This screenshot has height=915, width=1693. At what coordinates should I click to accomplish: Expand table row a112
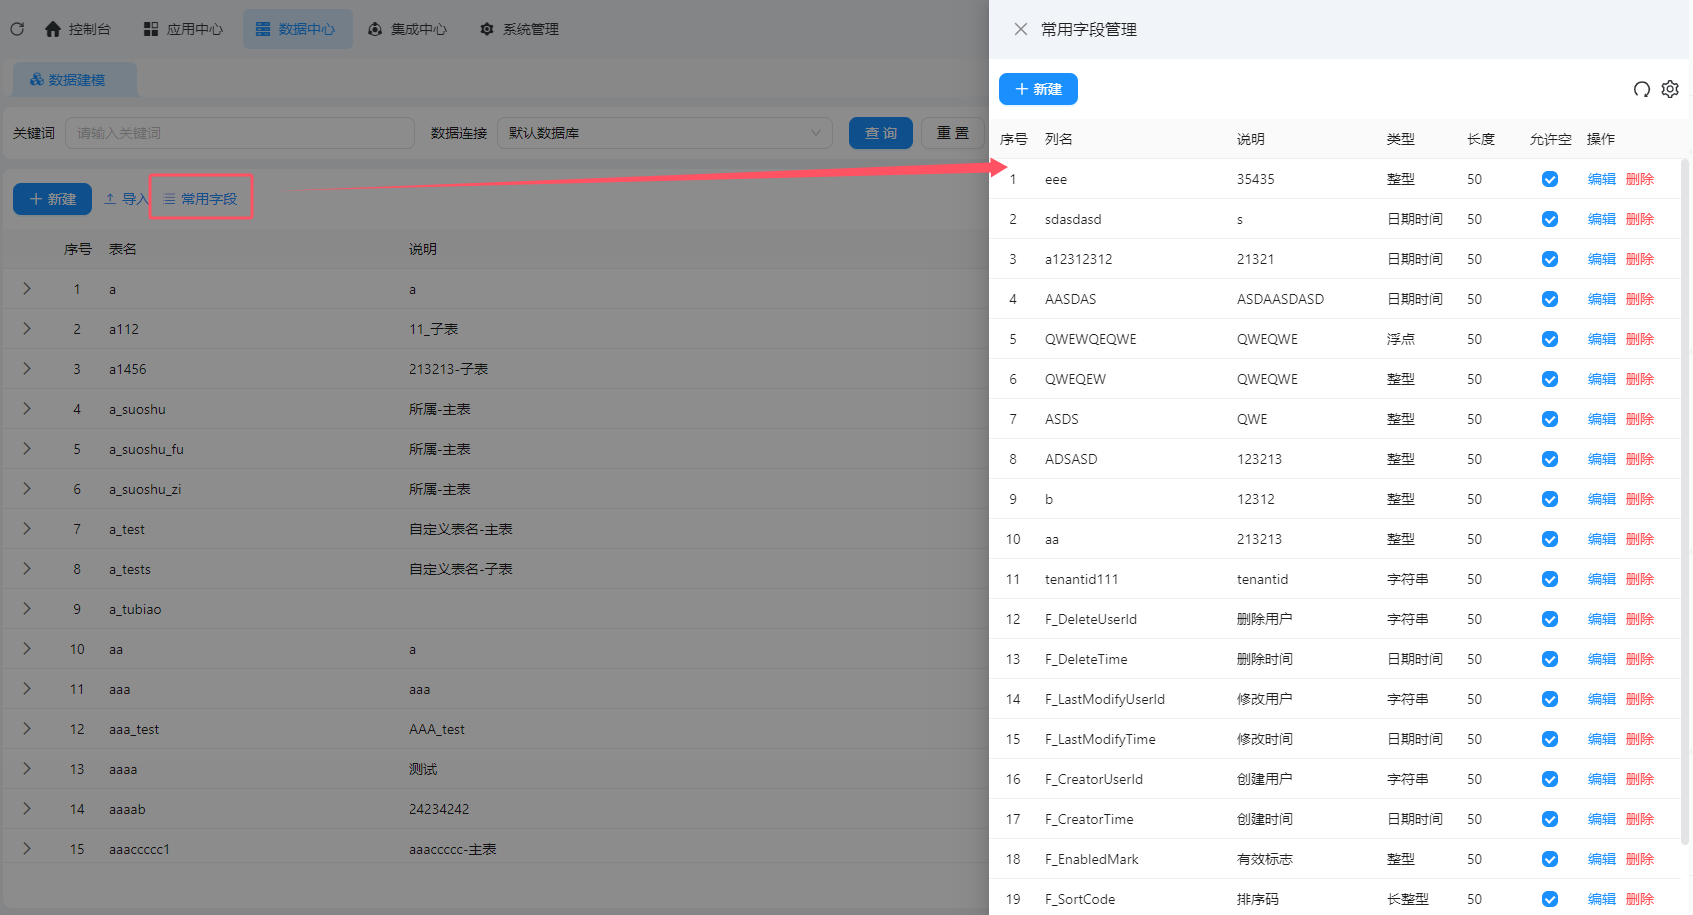(x=27, y=329)
